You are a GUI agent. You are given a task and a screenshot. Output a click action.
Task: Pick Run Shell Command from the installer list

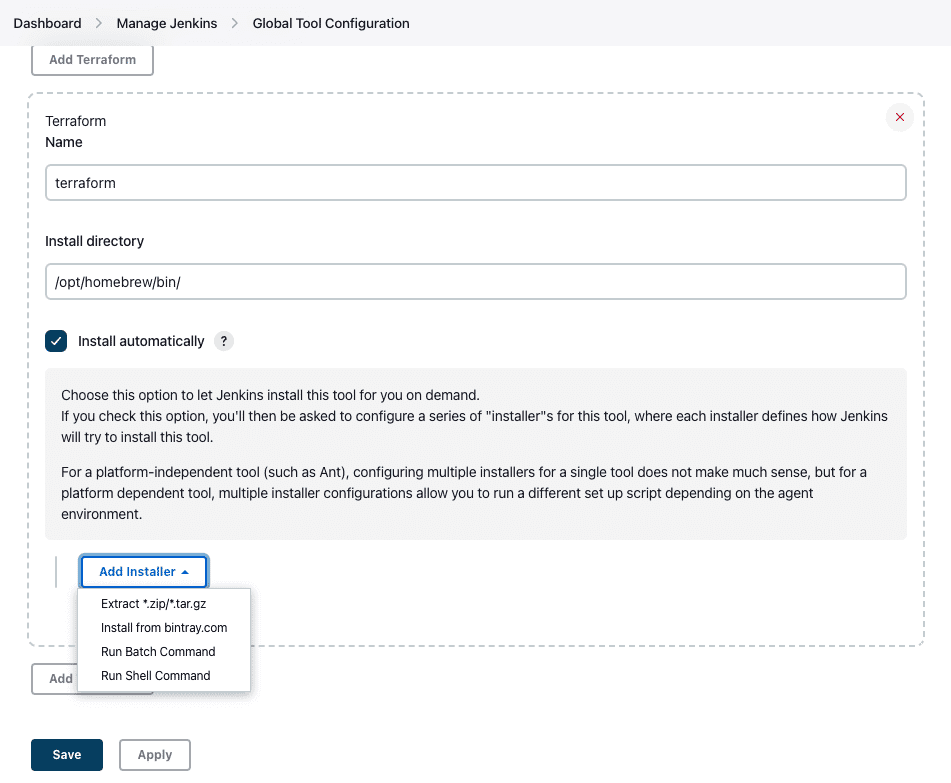tap(154, 675)
